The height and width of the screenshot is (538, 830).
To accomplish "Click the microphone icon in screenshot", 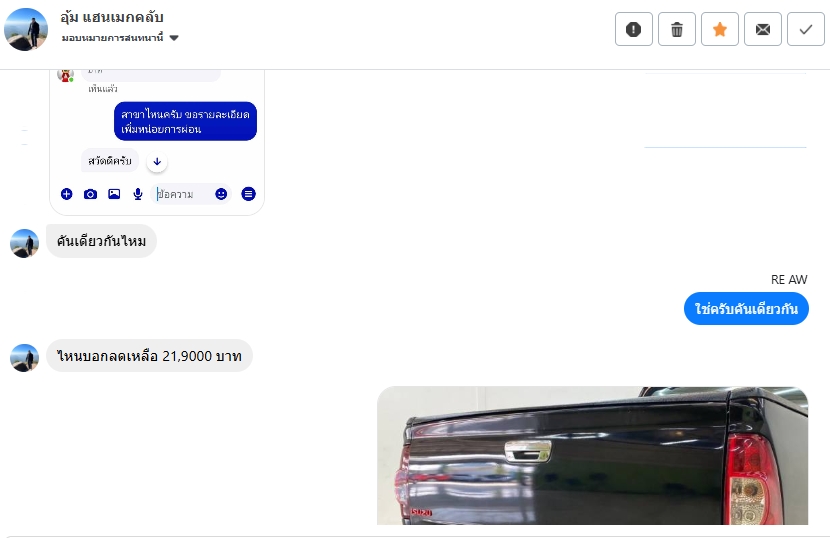I will click(x=138, y=194).
